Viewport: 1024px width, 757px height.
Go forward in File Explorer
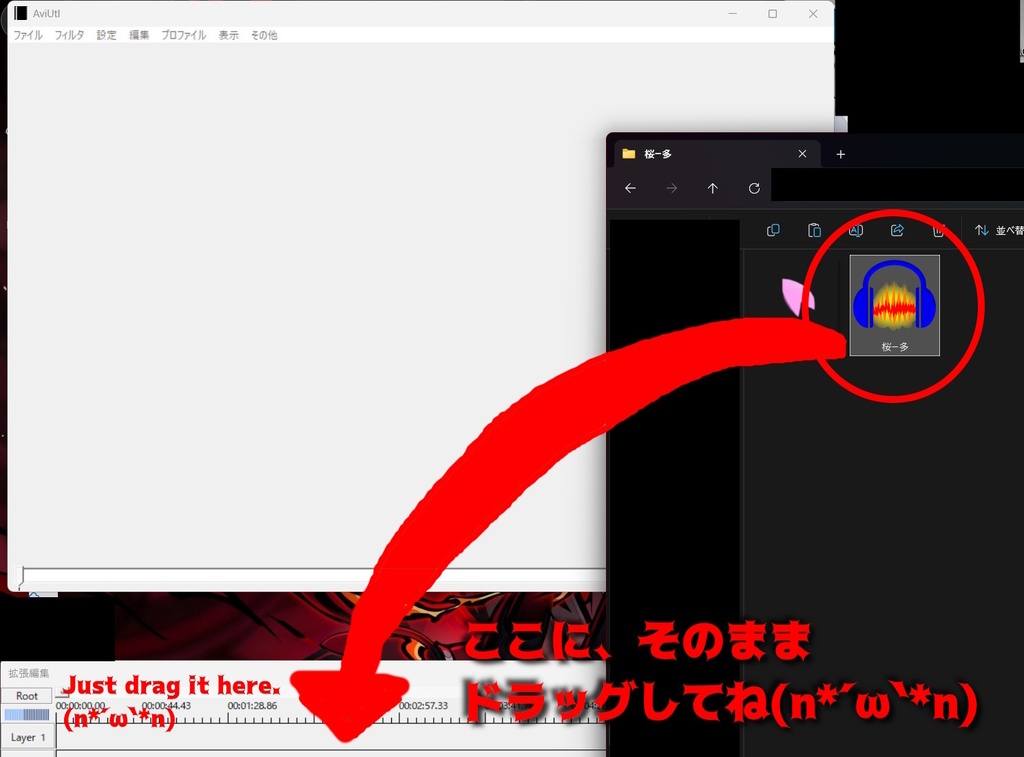pyautogui.click(x=671, y=188)
